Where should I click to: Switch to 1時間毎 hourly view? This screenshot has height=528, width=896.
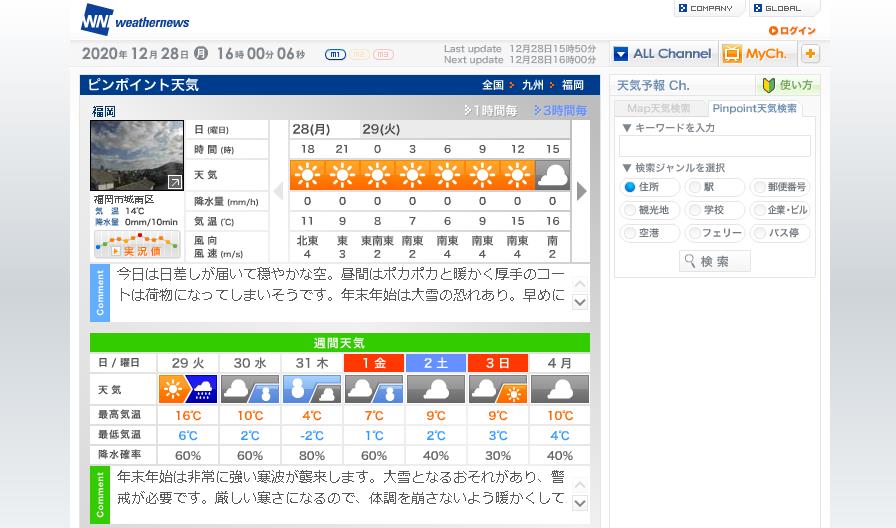(490, 110)
